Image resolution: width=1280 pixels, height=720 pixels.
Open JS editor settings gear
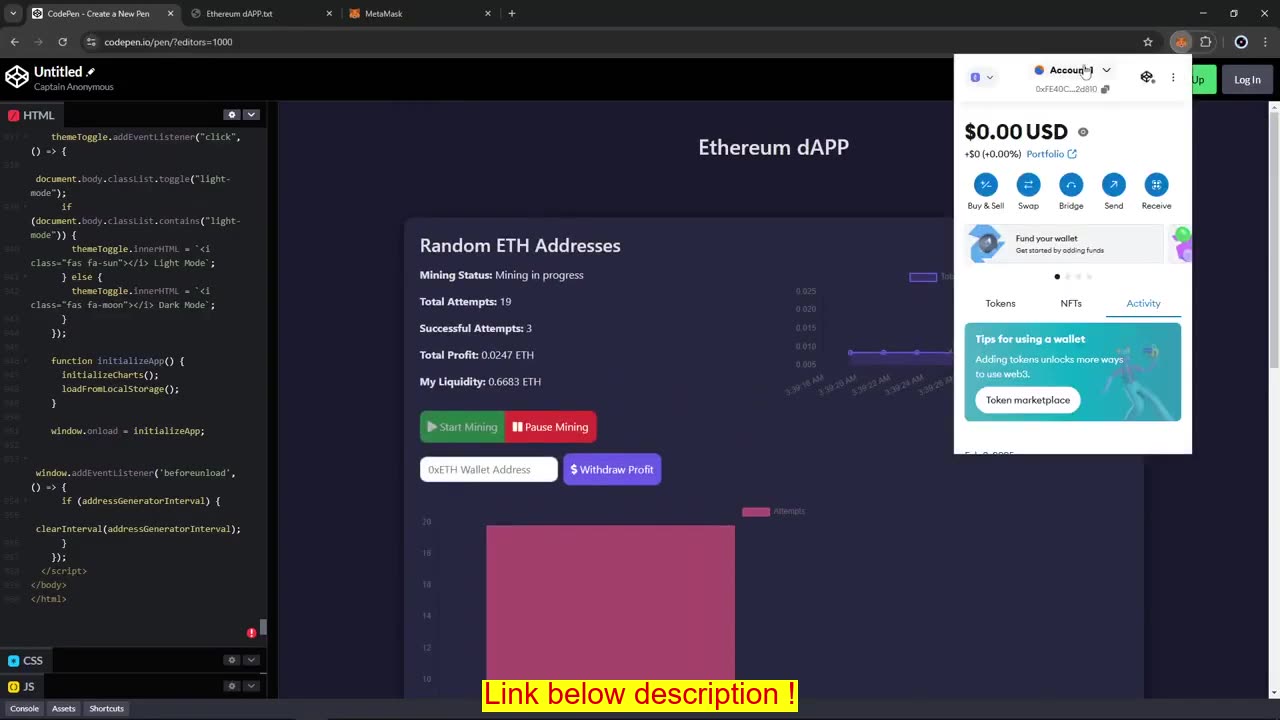231,686
